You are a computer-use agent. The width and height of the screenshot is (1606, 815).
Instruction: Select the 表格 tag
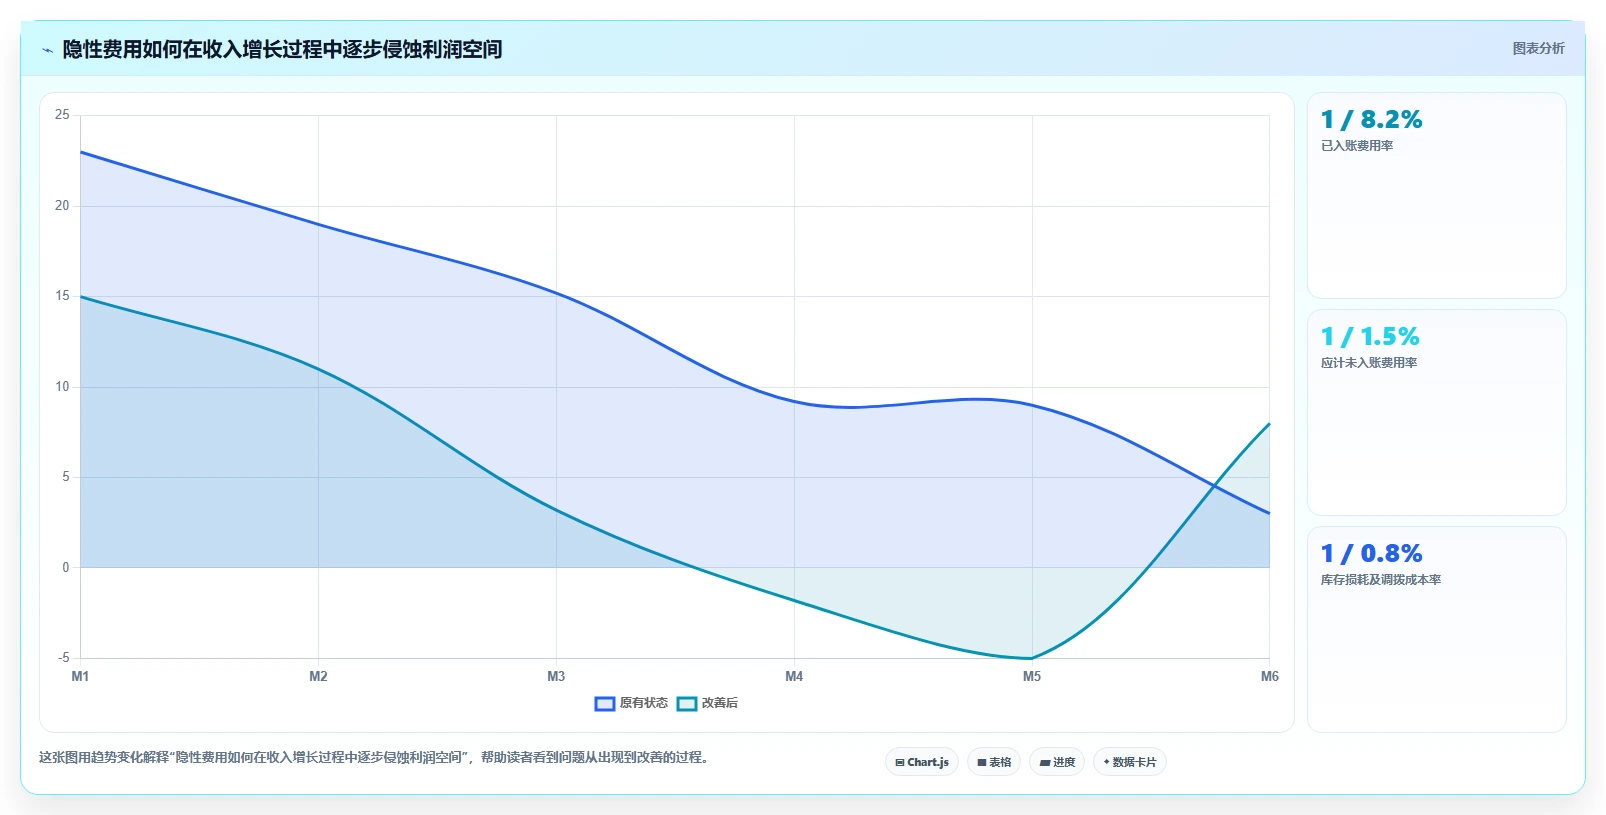tap(994, 762)
